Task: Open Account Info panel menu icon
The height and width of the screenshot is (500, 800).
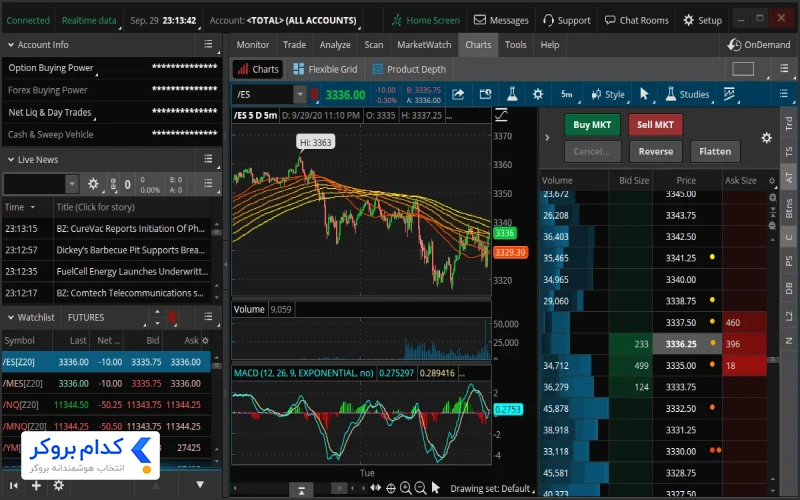Action: (208, 44)
